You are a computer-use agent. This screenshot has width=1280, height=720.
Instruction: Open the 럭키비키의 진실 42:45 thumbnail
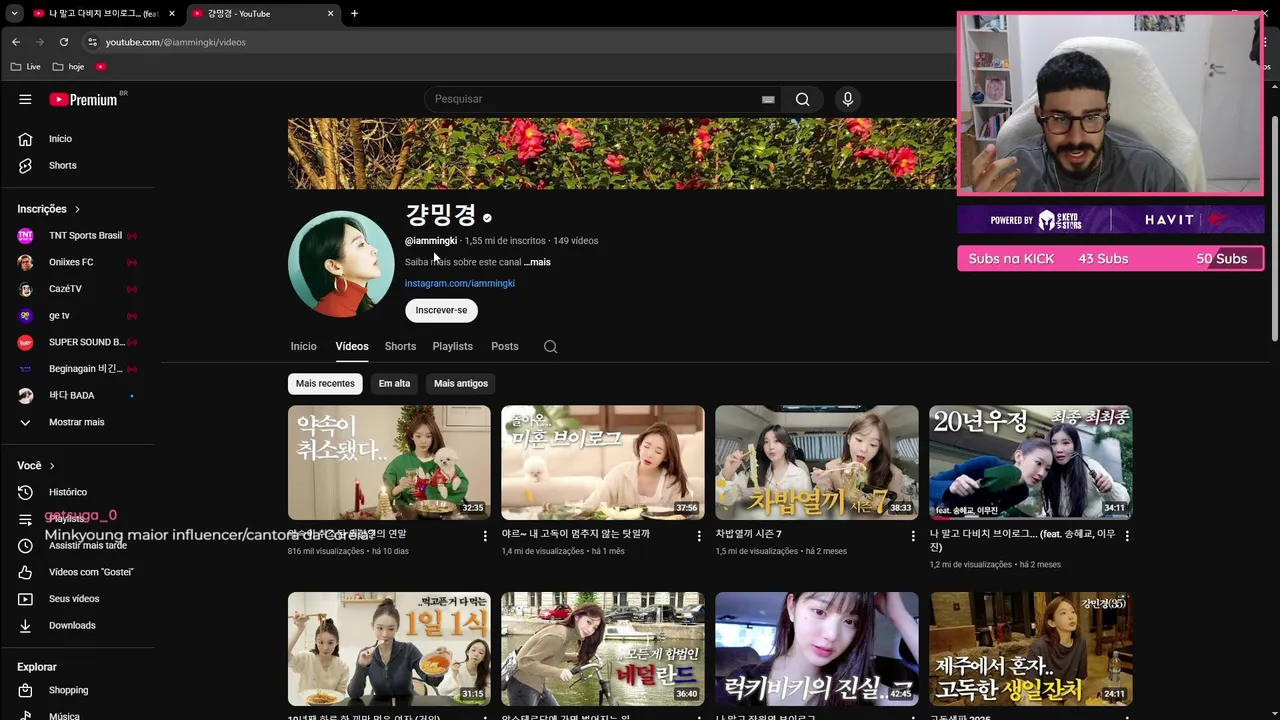pos(817,649)
